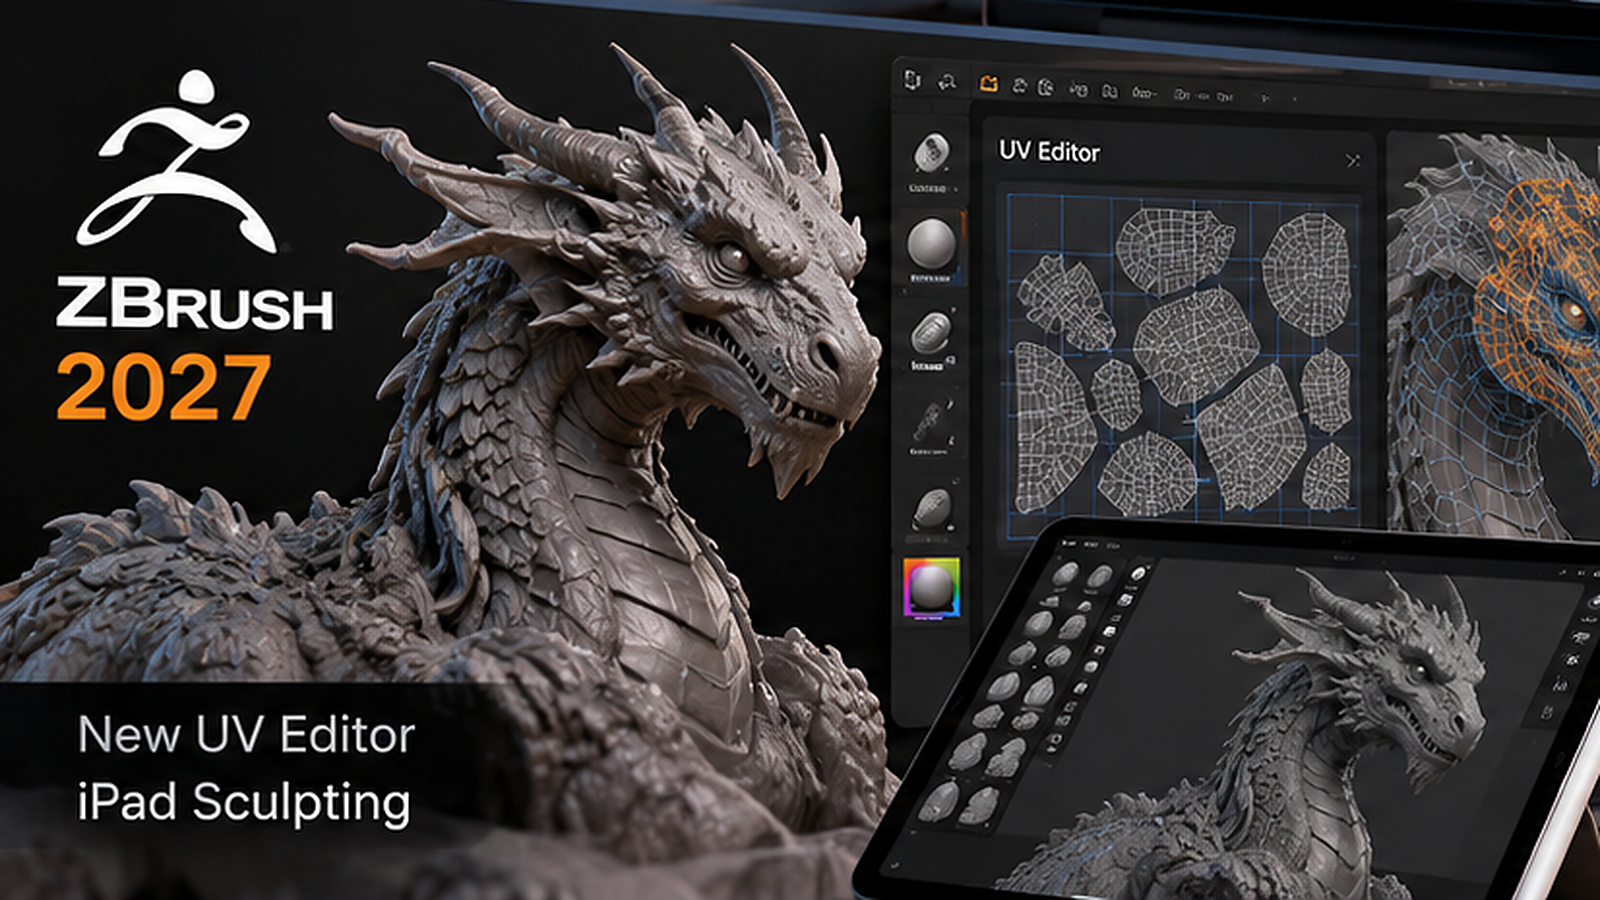Screen dimensions: 1600x900
Task: Select the top brush thumbnail above the gray sphere
Action: click(x=931, y=154)
